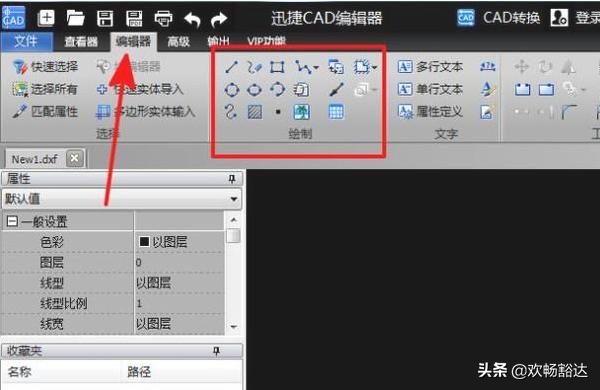This screenshot has width=600, height=390.
Task: Collapse the 一般设置 tree section
Action: click(x=12, y=221)
